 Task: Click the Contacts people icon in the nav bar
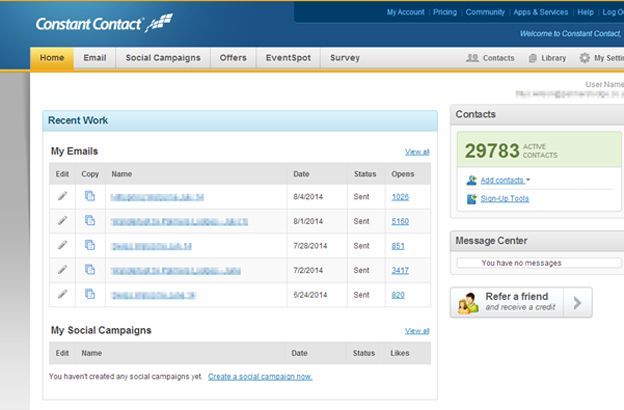tap(472, 58)
